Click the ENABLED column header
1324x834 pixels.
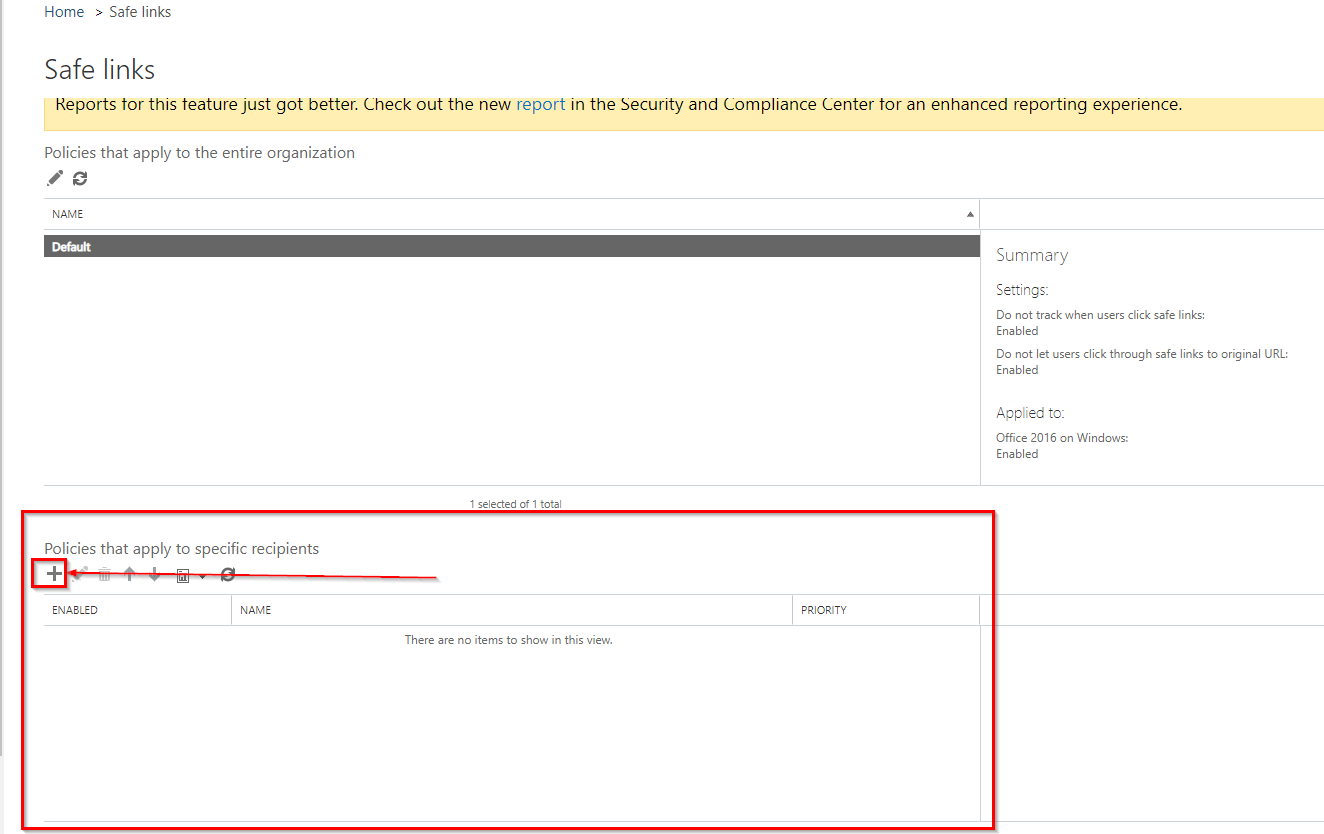point(74,610)
